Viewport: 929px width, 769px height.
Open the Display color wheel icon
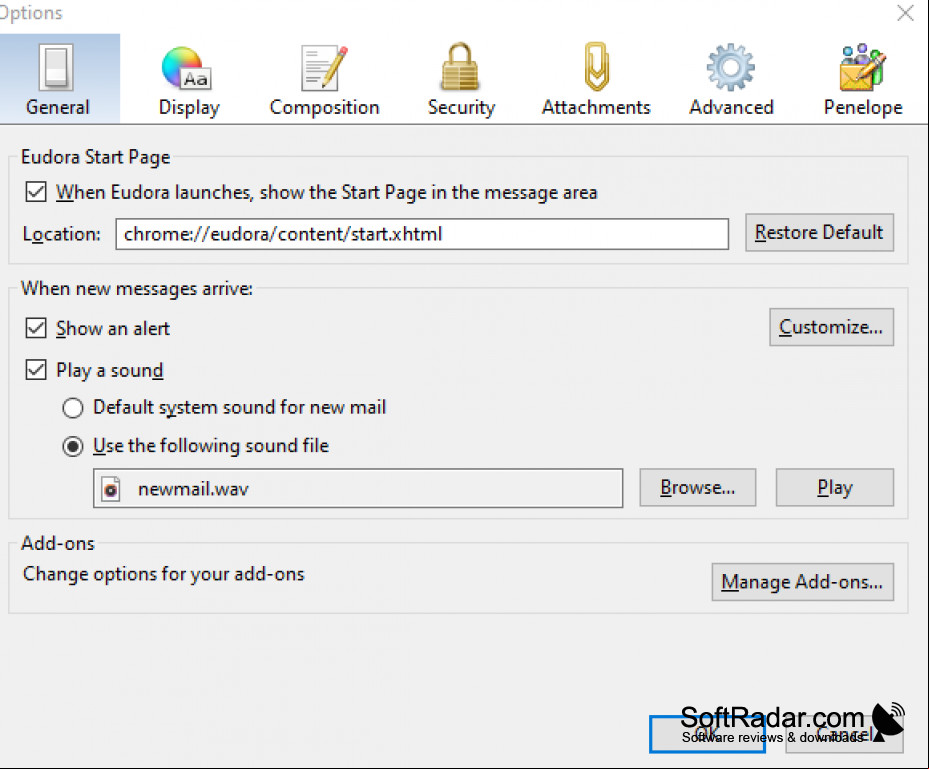coord(186,68)
